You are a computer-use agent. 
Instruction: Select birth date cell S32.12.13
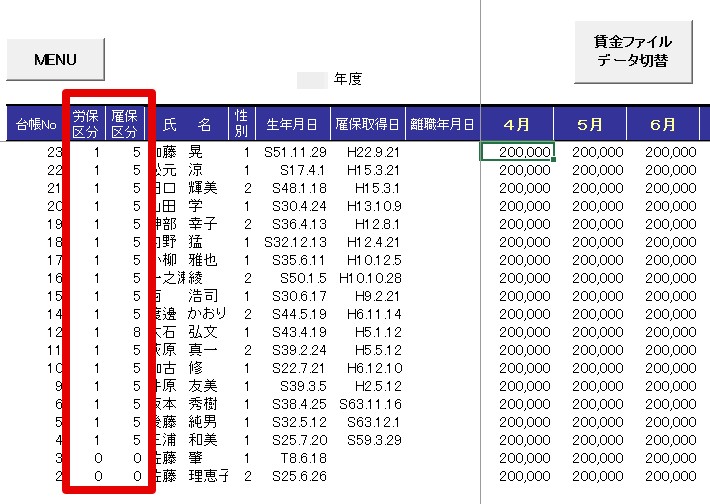(x=295, y=242)
